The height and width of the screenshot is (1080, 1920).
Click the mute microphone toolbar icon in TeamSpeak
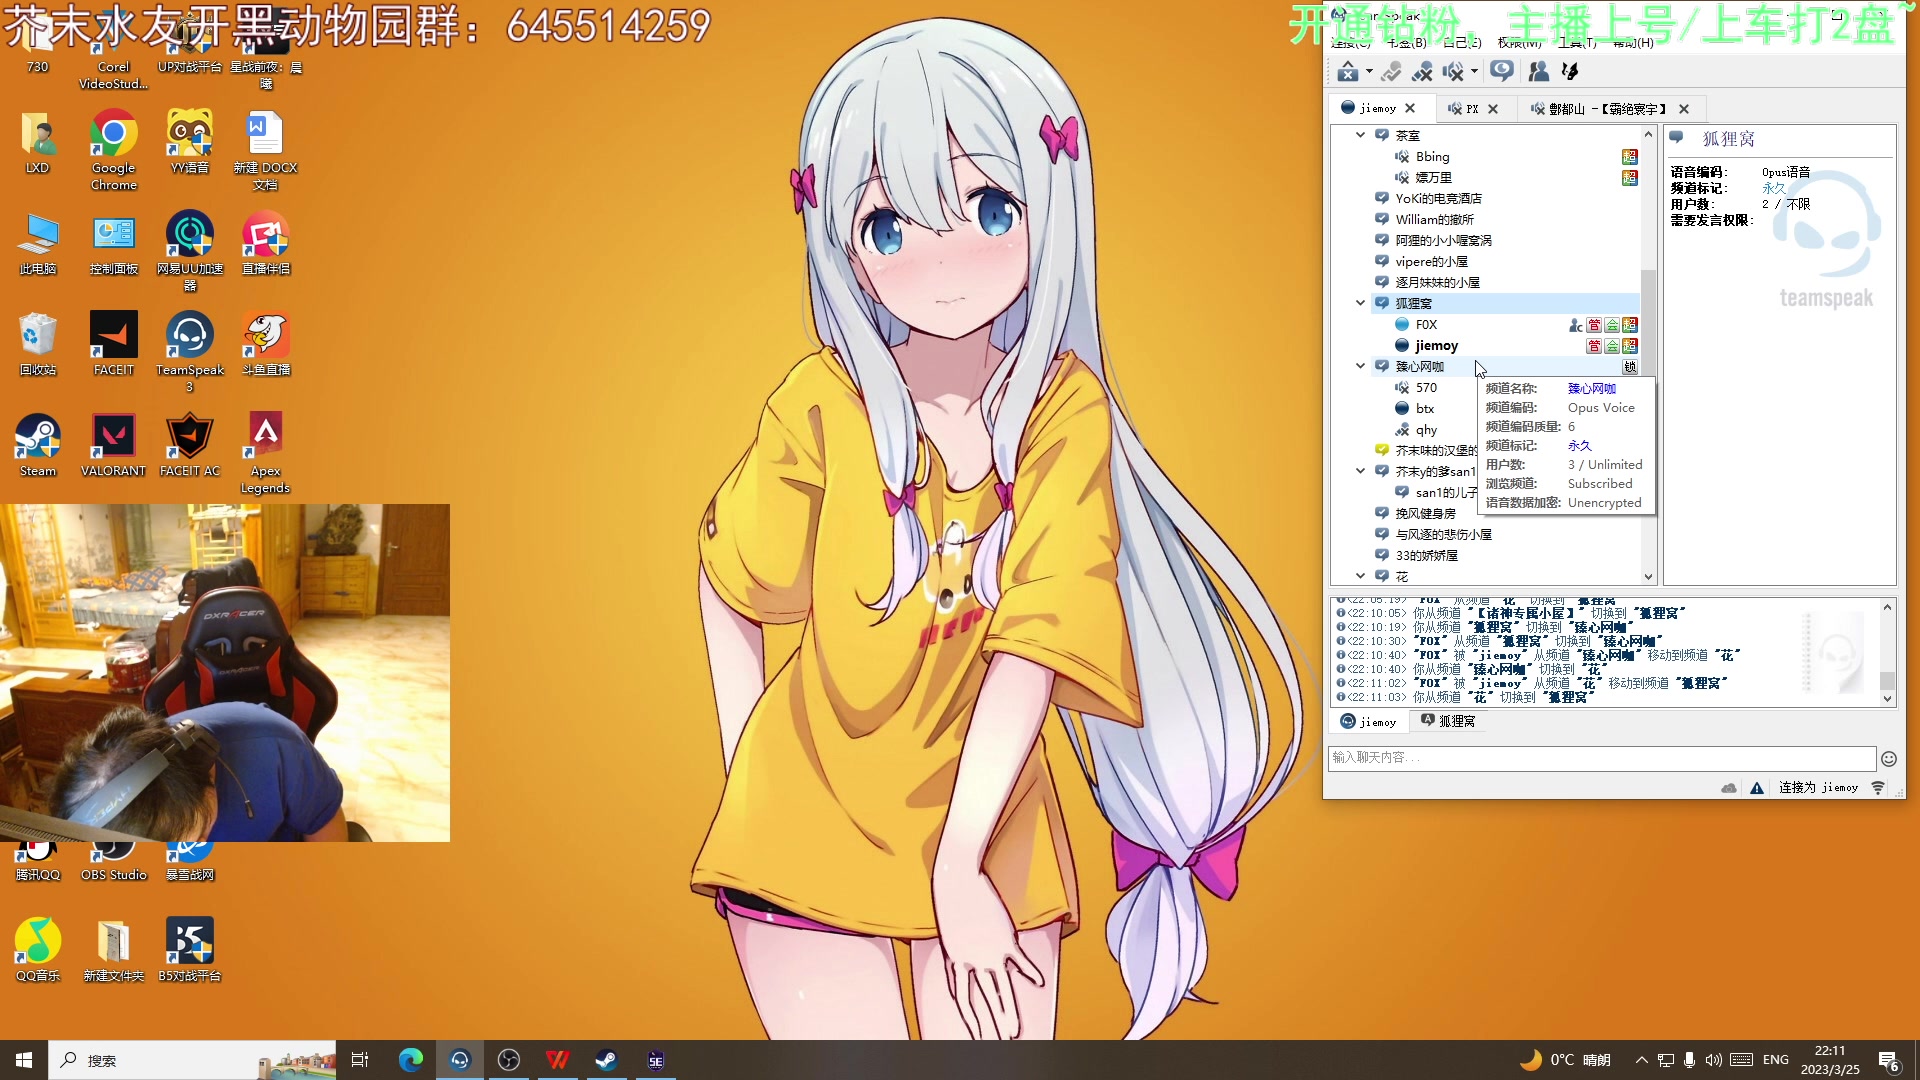pos(1422,71)
